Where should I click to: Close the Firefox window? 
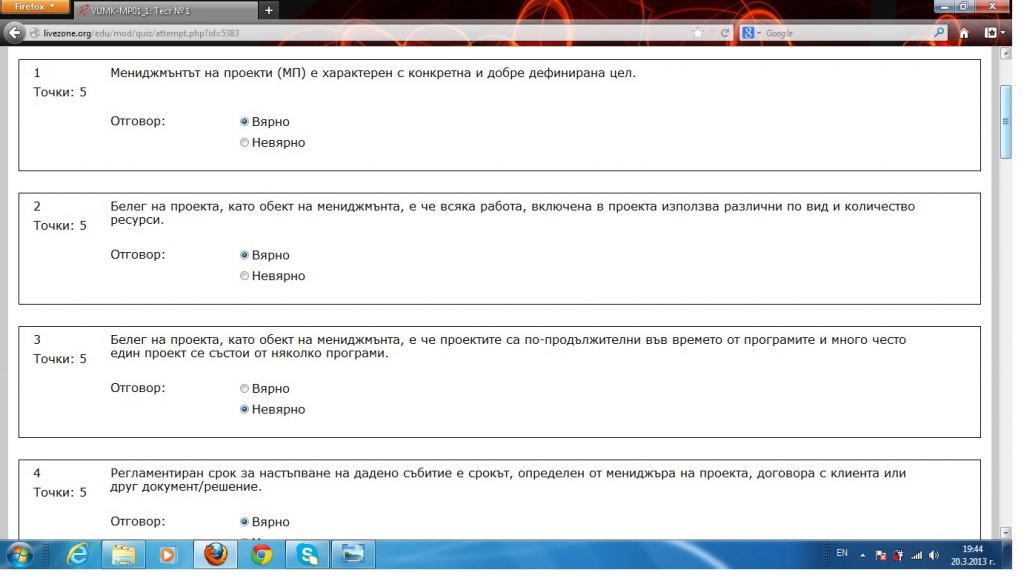point(992,6)
